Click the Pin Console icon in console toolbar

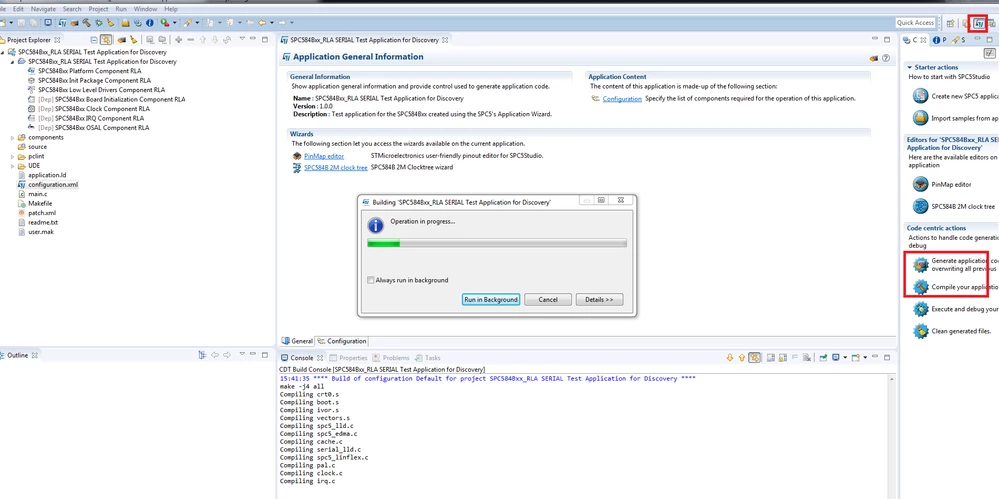[x=823, y=358]
